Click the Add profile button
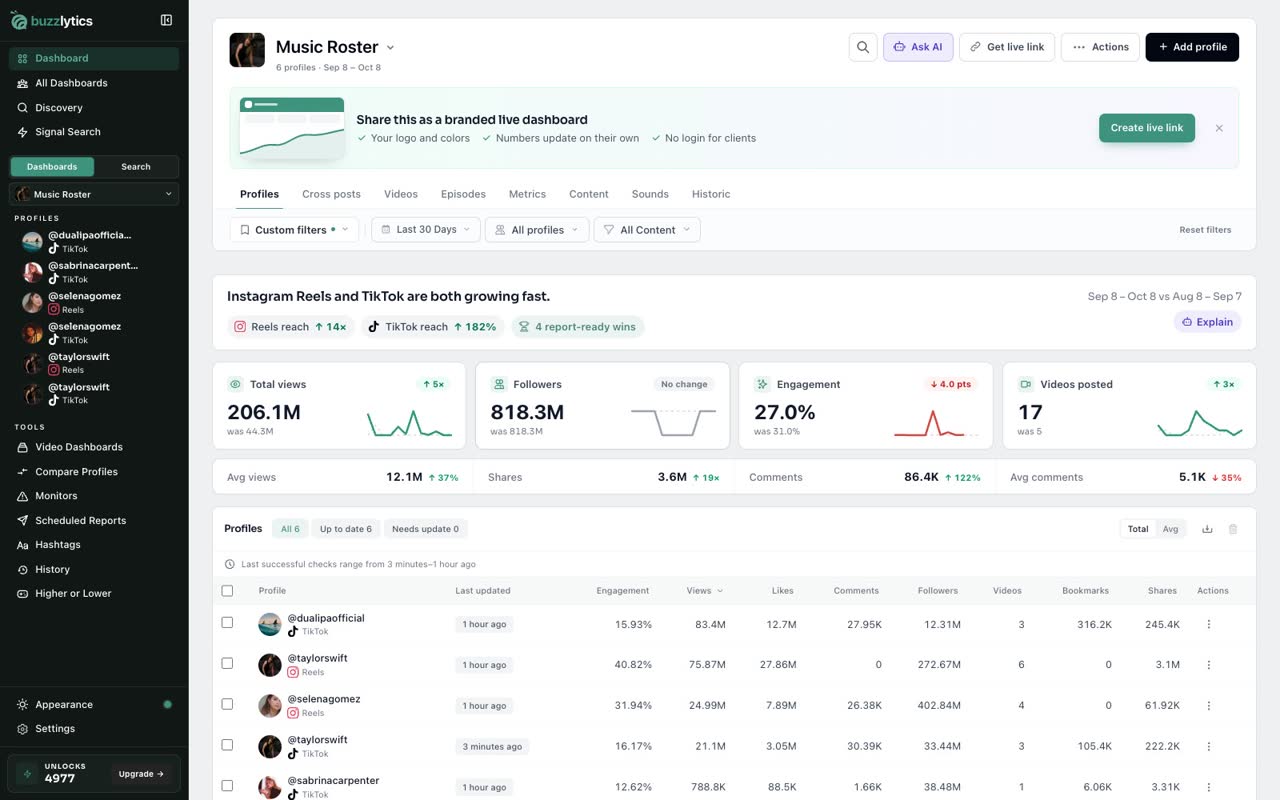 (1192, 47)
